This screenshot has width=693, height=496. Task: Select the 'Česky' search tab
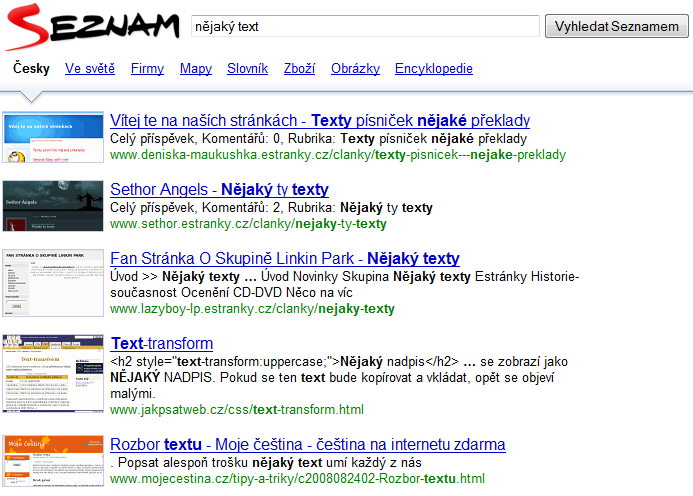(x=31, y=69)
